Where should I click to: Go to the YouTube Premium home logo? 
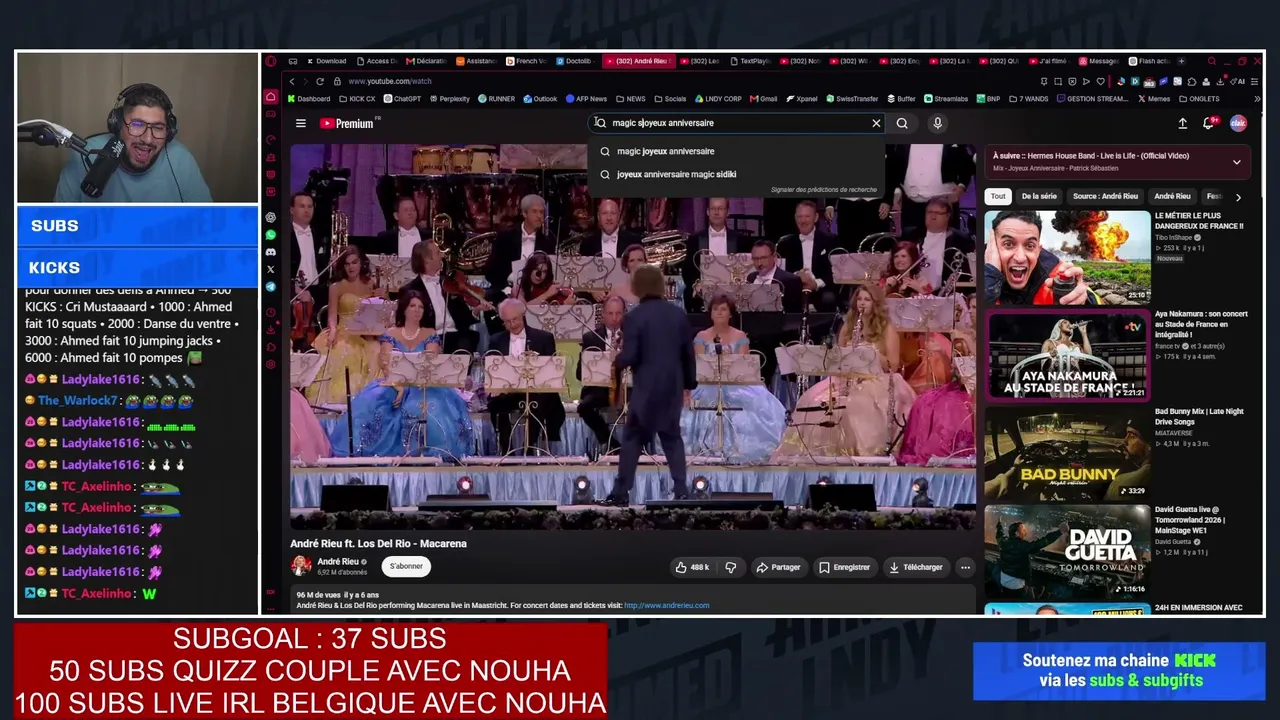pos(349,123)
